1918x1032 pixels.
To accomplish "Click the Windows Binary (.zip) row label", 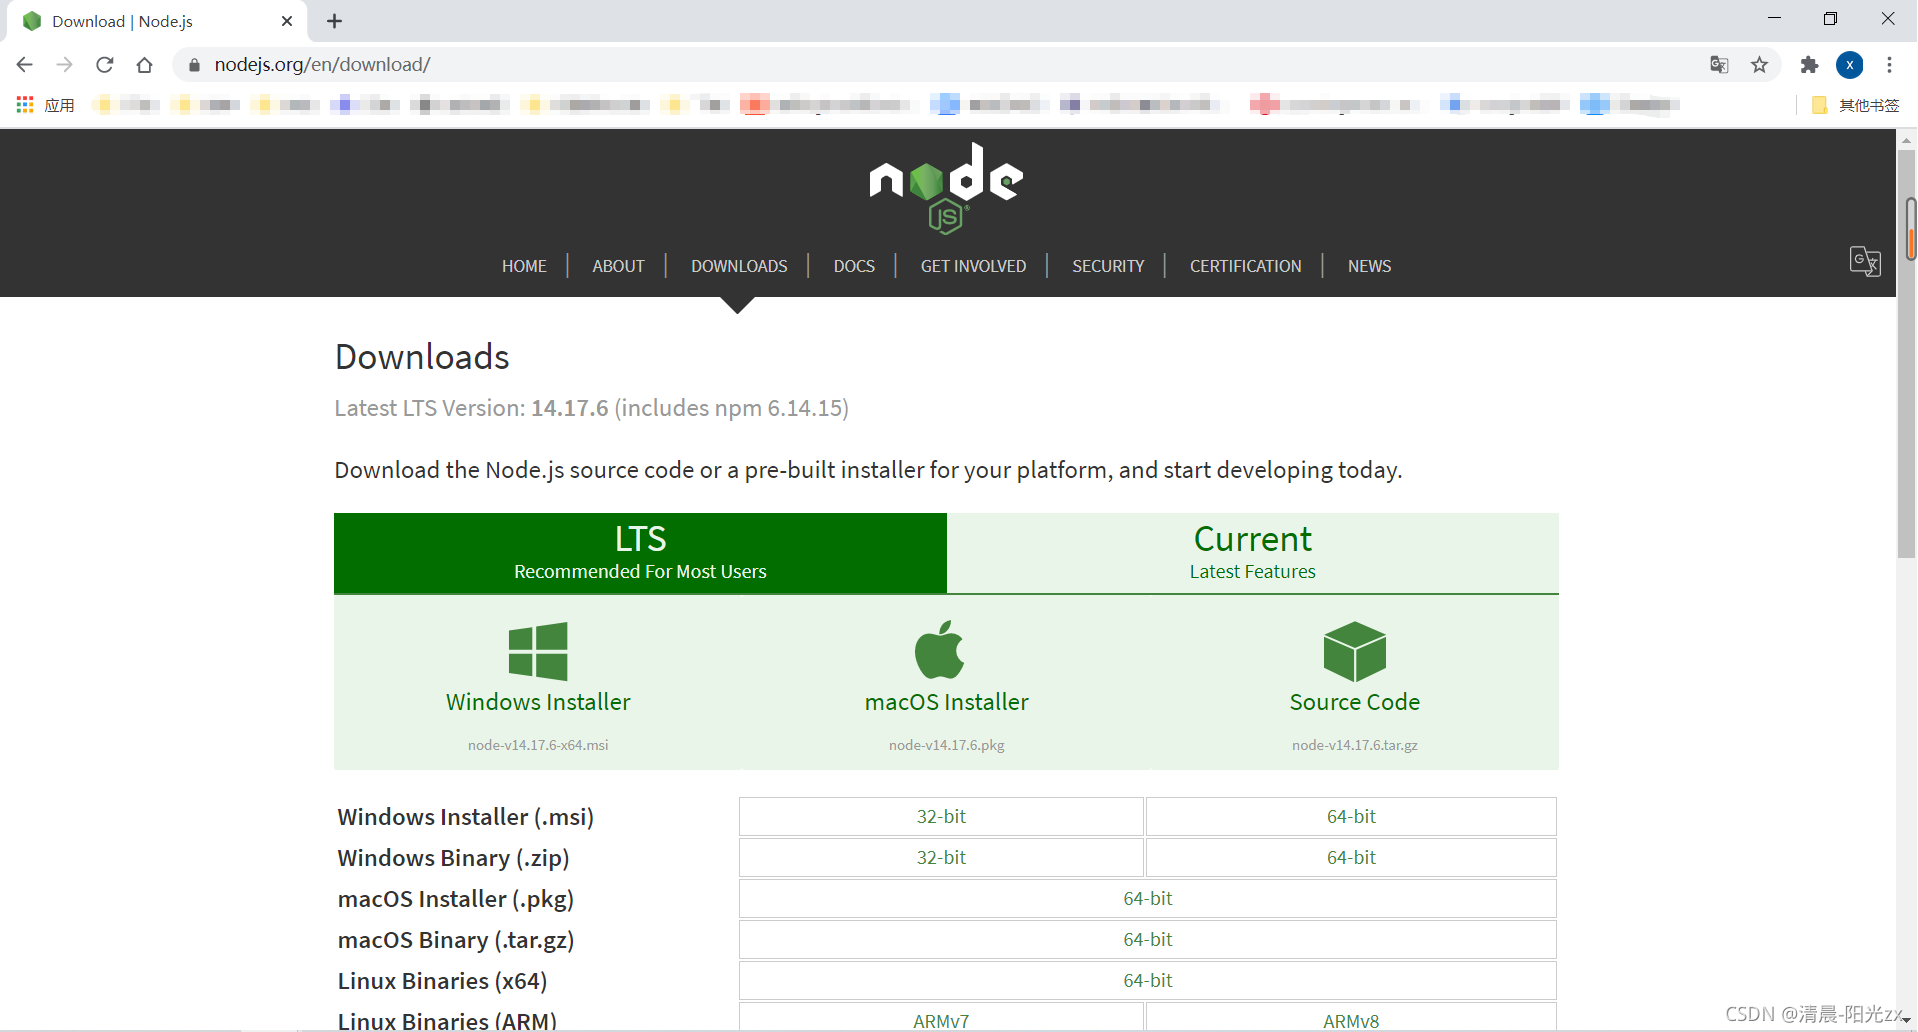I will click(x=453, y=858).
